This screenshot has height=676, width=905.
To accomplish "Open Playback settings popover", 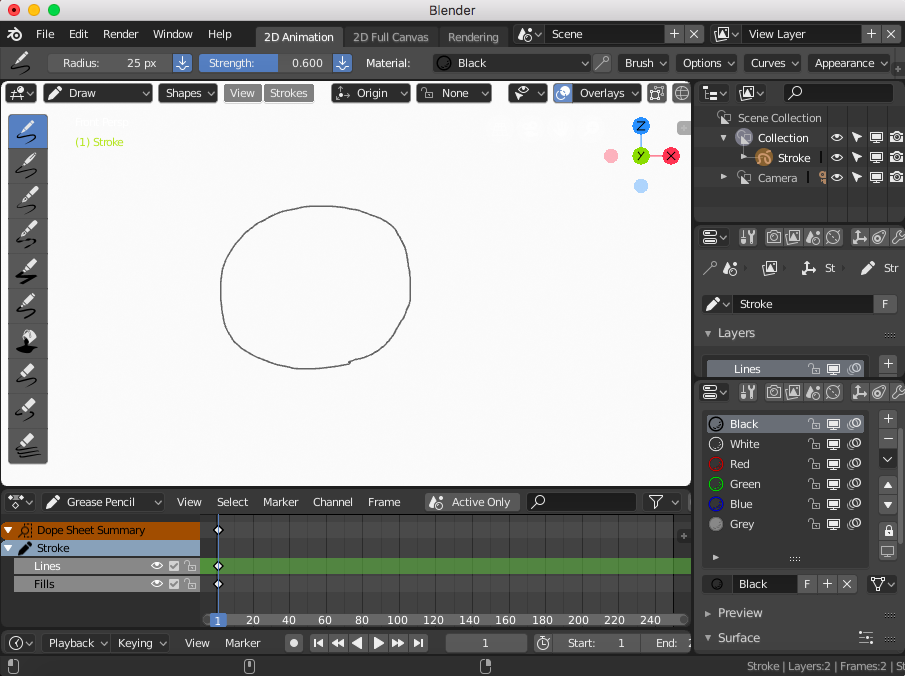I will pos(76,643).
